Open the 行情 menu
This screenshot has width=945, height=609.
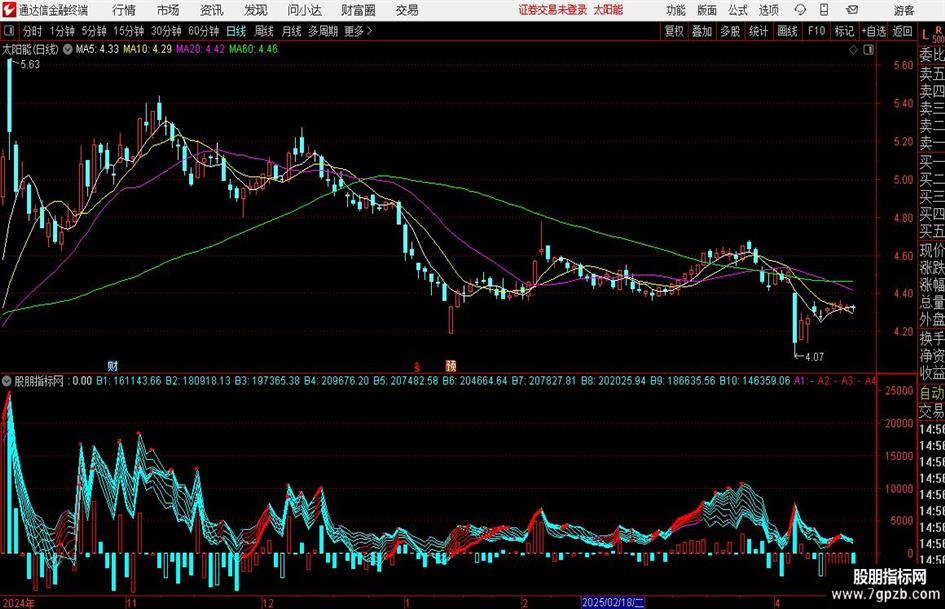click(124, 10)
